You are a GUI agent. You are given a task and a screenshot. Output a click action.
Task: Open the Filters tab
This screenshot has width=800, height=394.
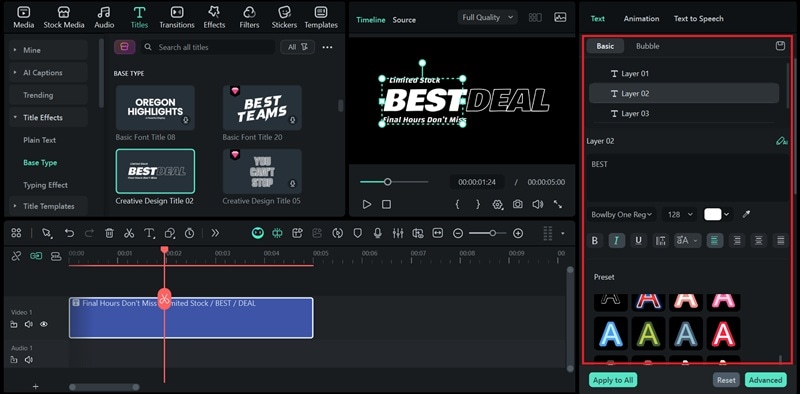[x=249, y=17]
